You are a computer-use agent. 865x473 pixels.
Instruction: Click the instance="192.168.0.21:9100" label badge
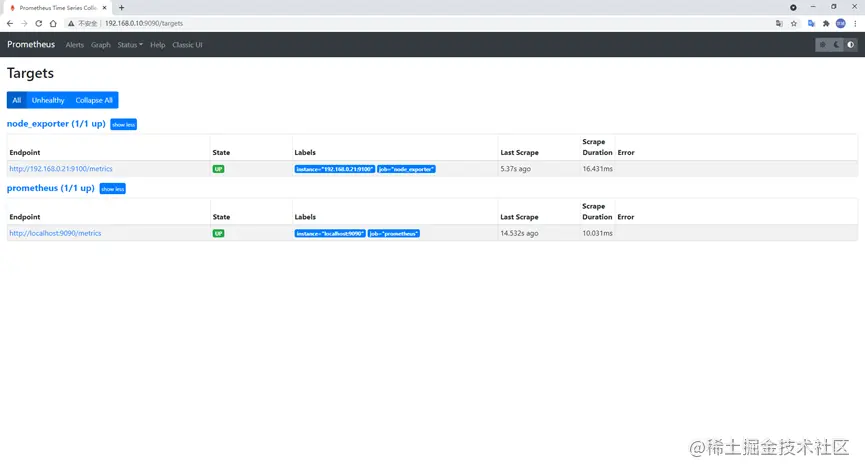pos(334,169)
